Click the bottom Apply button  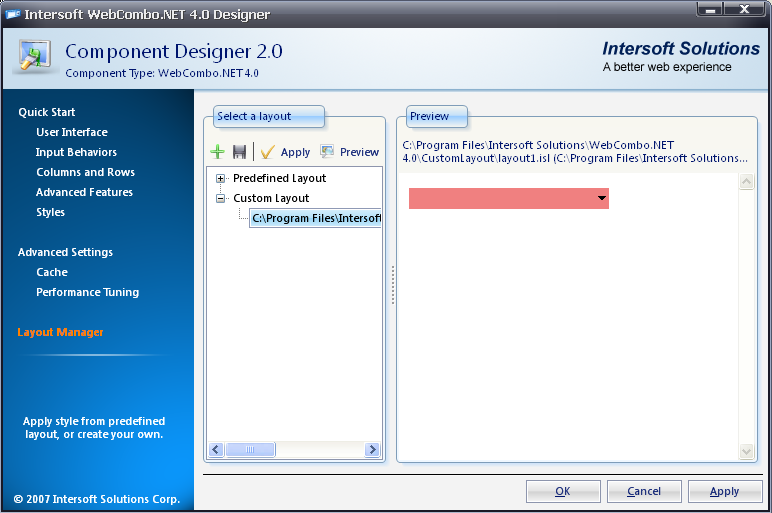tap(725, 491)
